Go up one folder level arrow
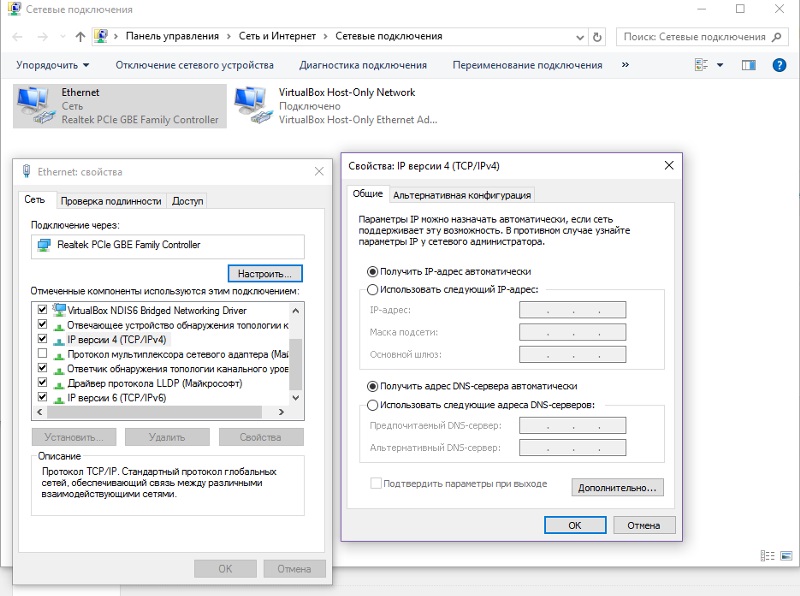Viewport: 800px width, 596px height. tap(80, 37)
